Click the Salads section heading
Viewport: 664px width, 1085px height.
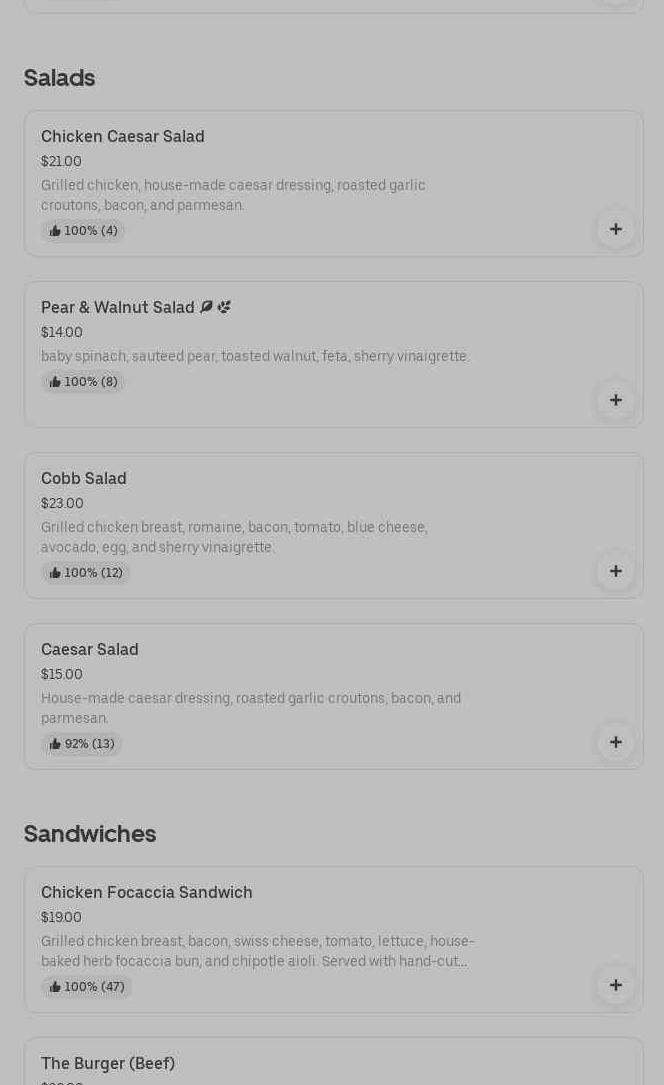tap(59, 78)
